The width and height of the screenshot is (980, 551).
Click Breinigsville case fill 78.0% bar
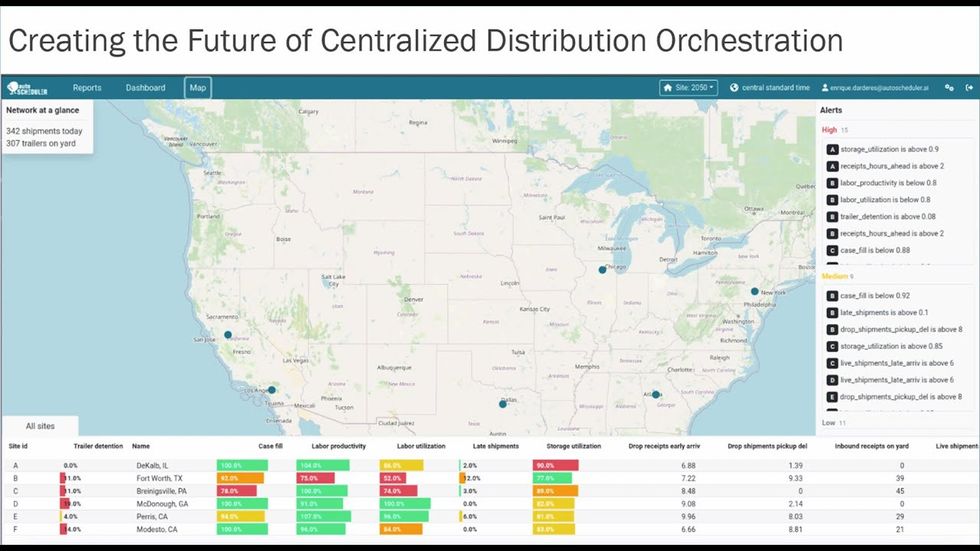237,491
